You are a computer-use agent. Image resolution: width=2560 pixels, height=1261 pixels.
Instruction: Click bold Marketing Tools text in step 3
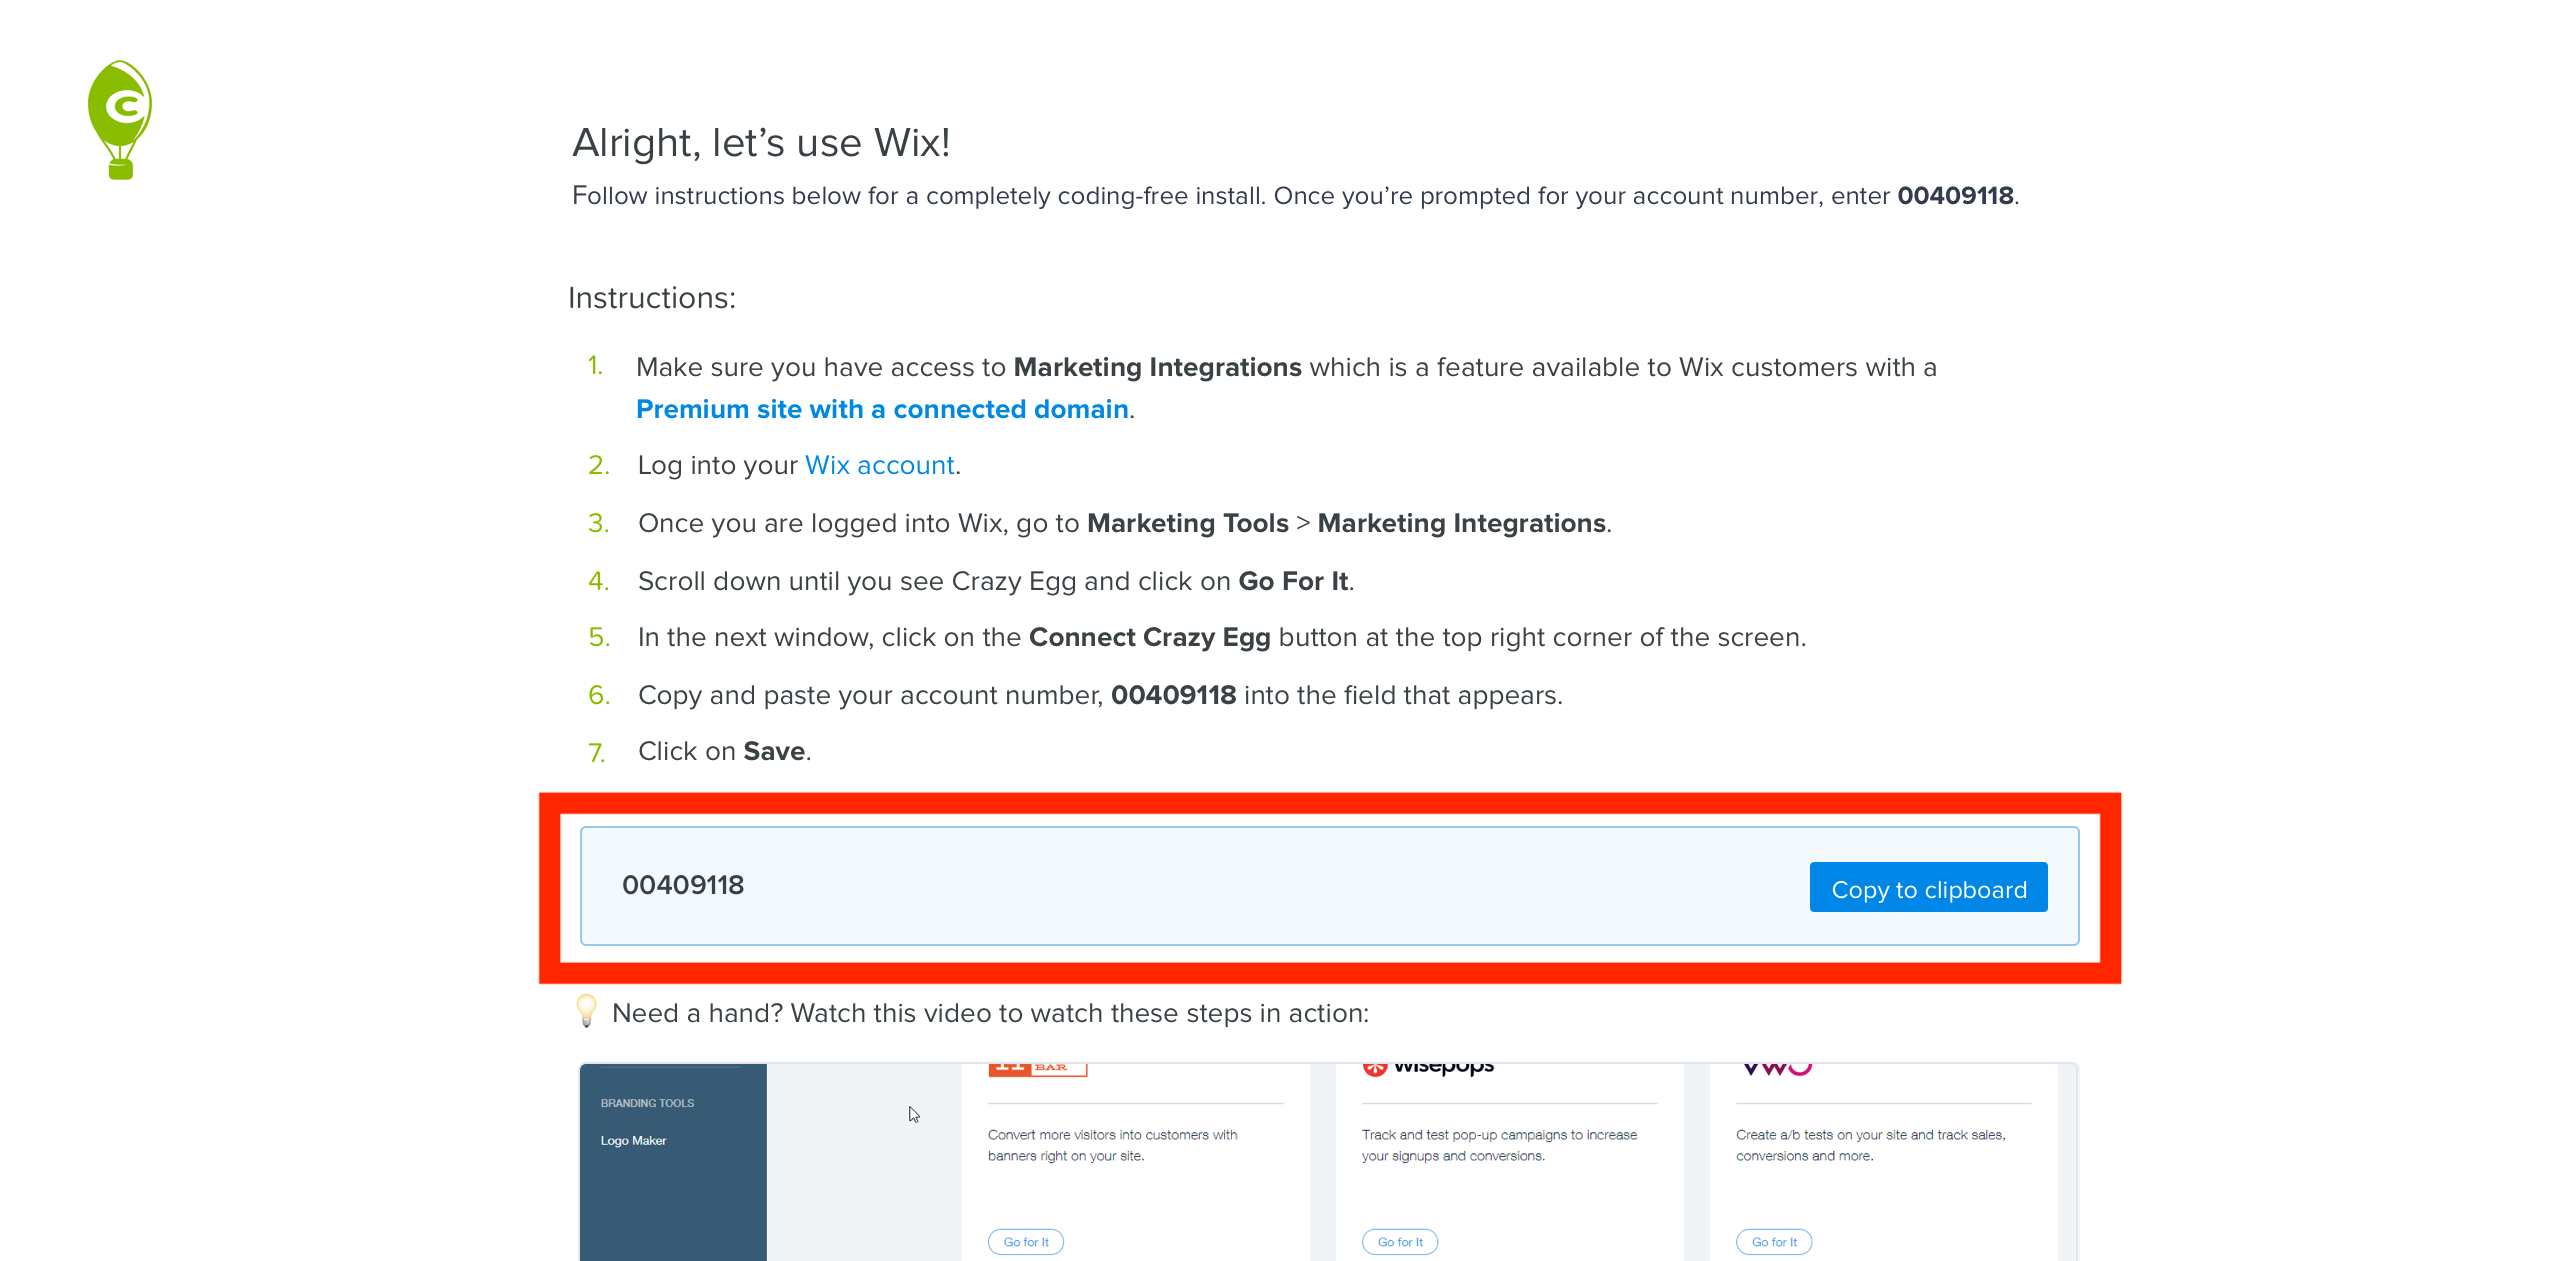(x=1188, y=523)
